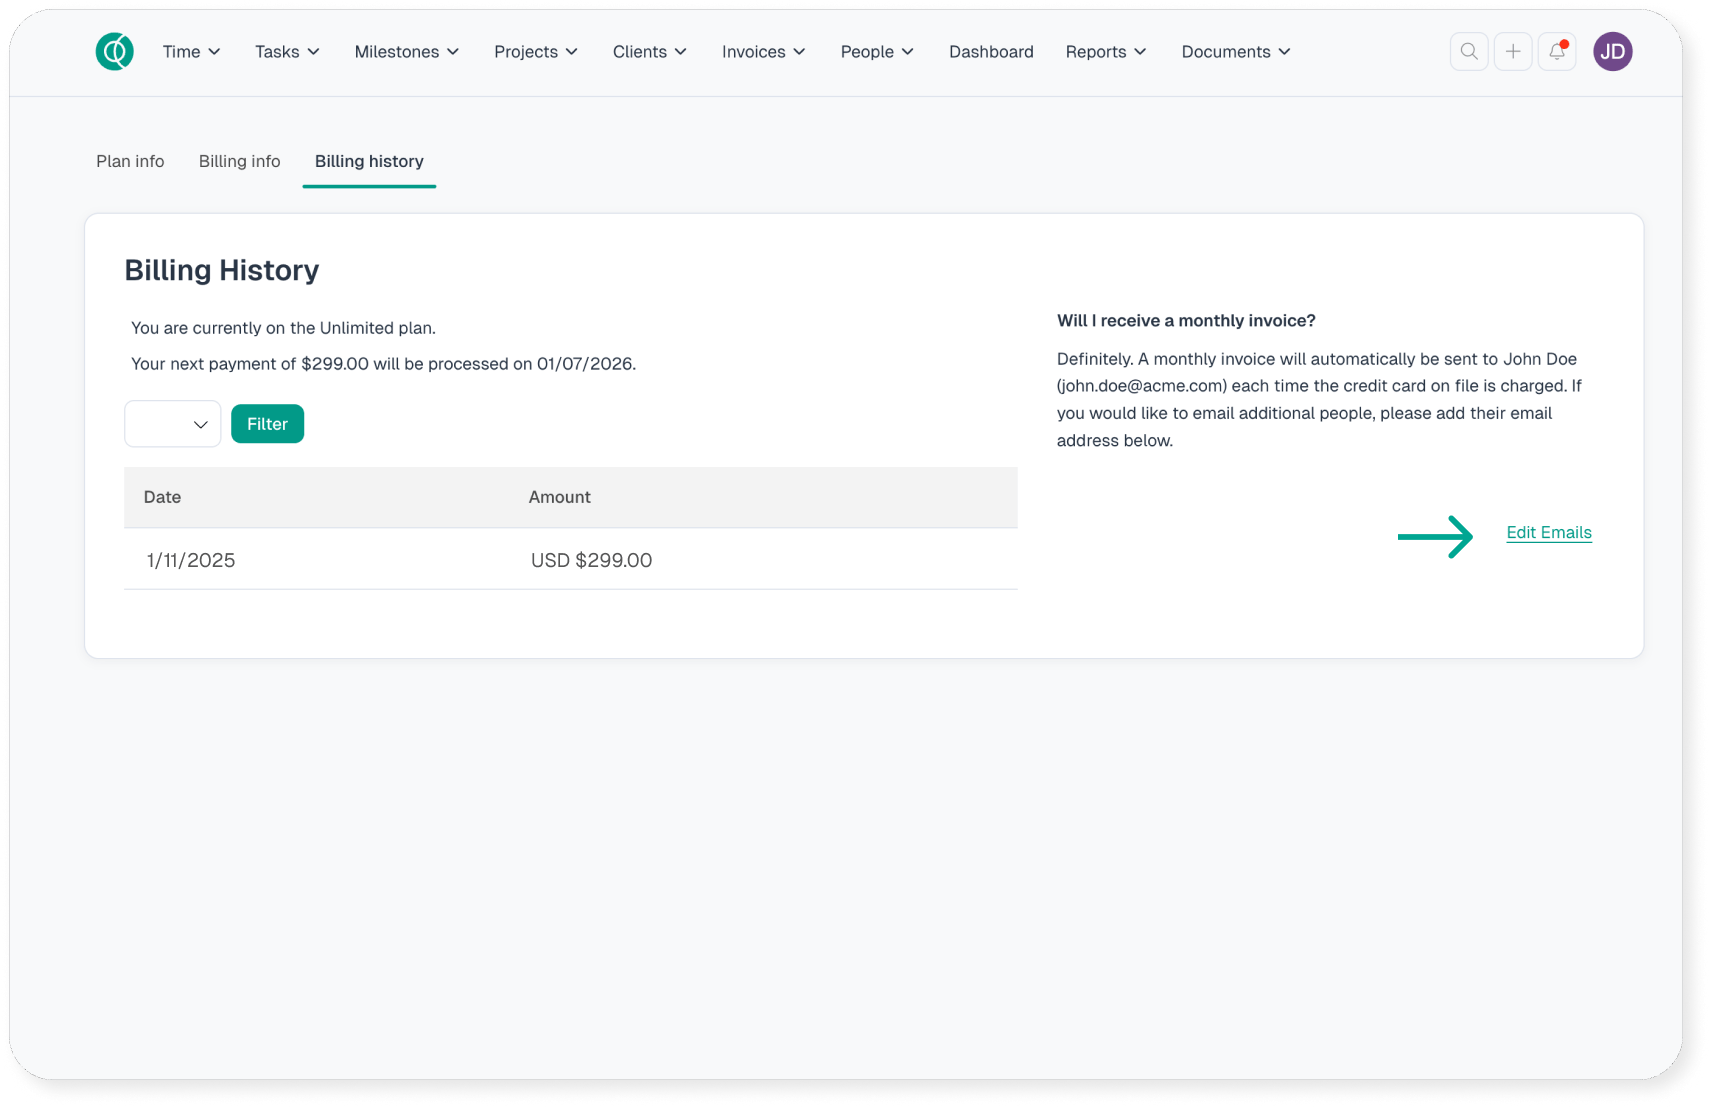1710x1107 pixels.
Task: Expand the Tasks dropdown menu
Action: click(287, 52)
